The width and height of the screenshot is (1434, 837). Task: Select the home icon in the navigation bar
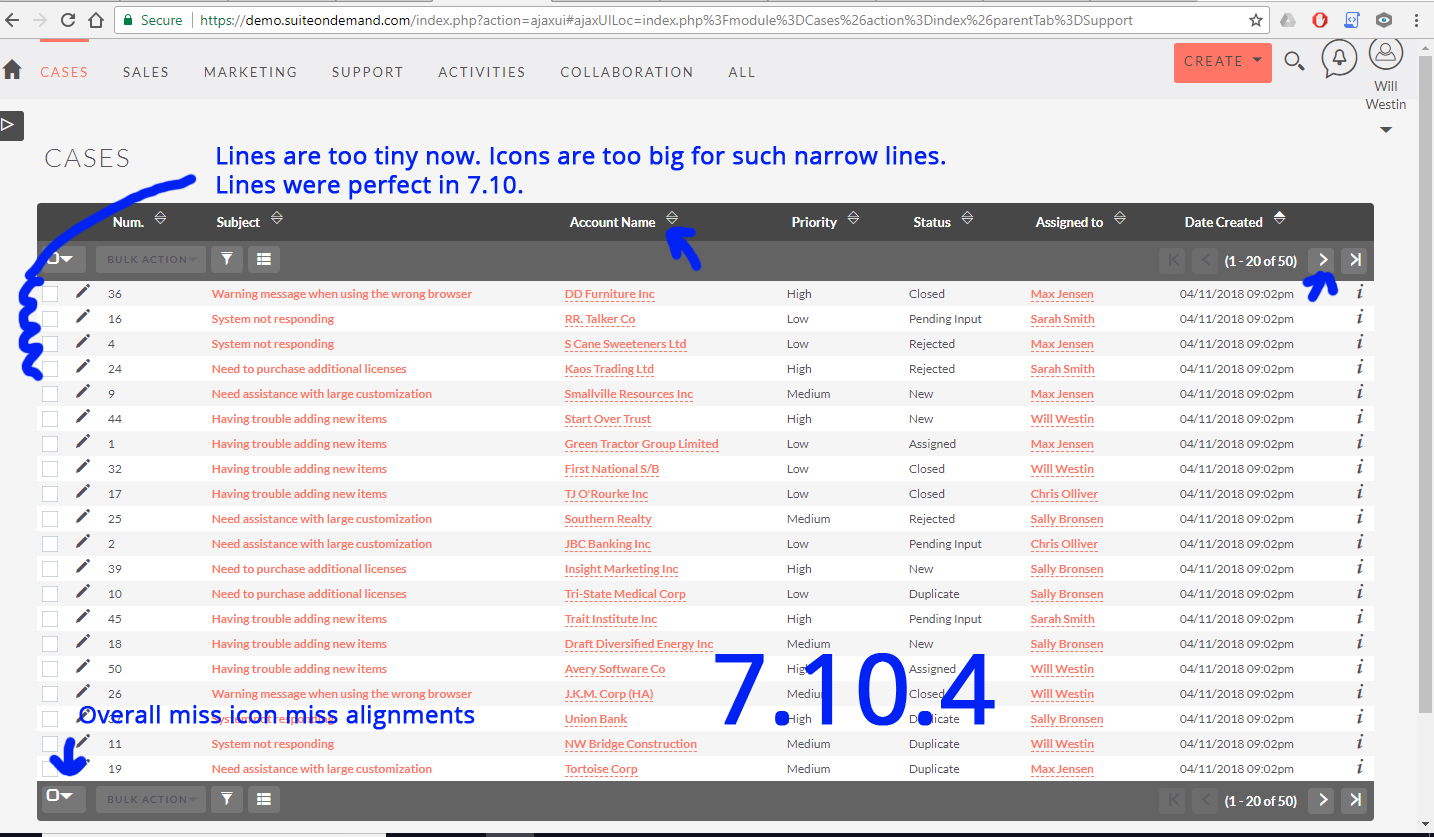coord(11,70)
